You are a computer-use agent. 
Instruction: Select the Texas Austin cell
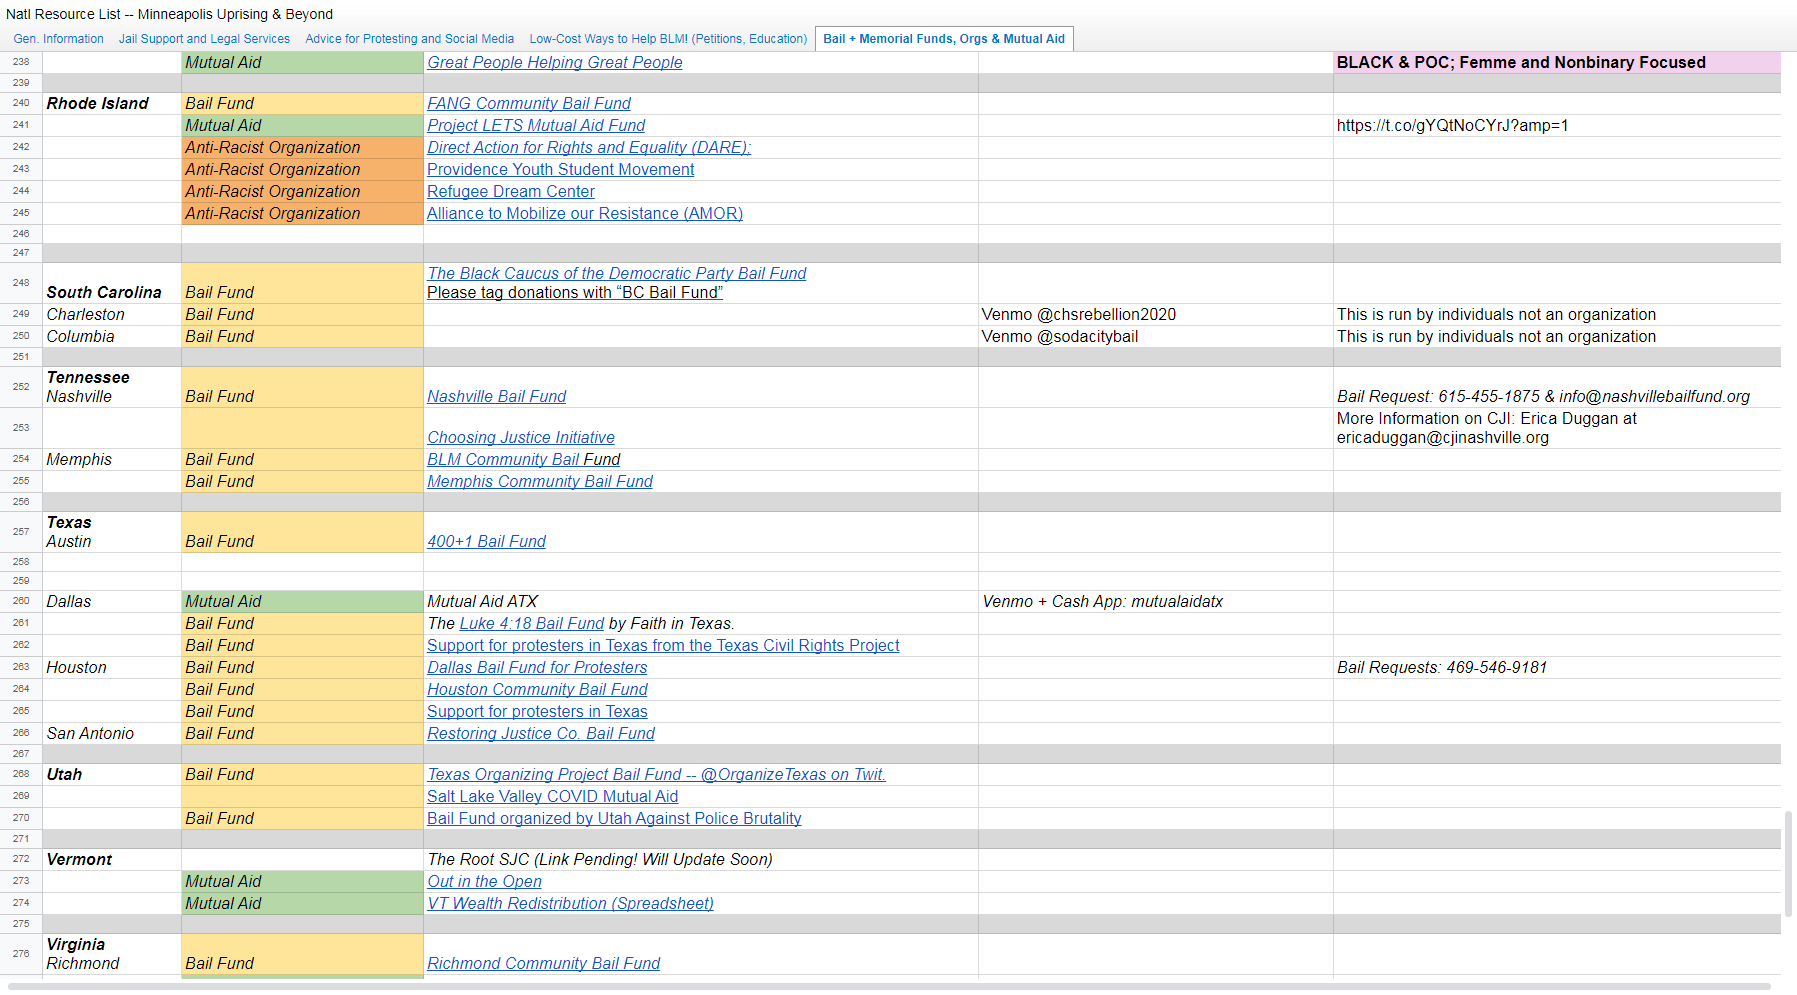pyautogui.click(x=112, y=532)
